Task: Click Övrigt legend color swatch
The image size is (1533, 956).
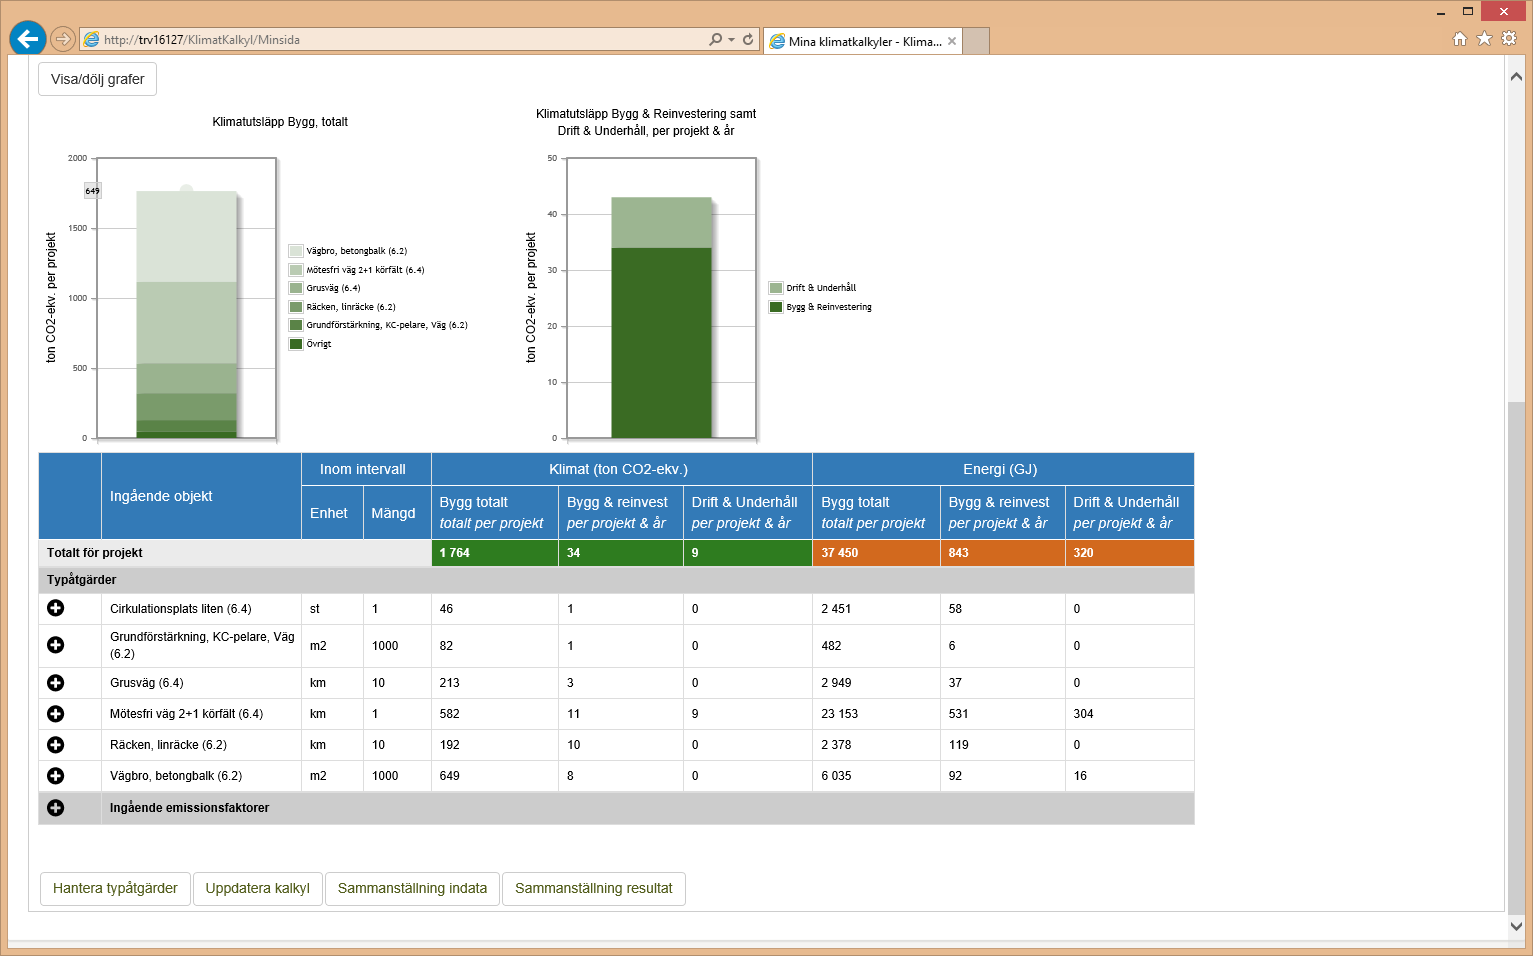Action: point(296,344)
